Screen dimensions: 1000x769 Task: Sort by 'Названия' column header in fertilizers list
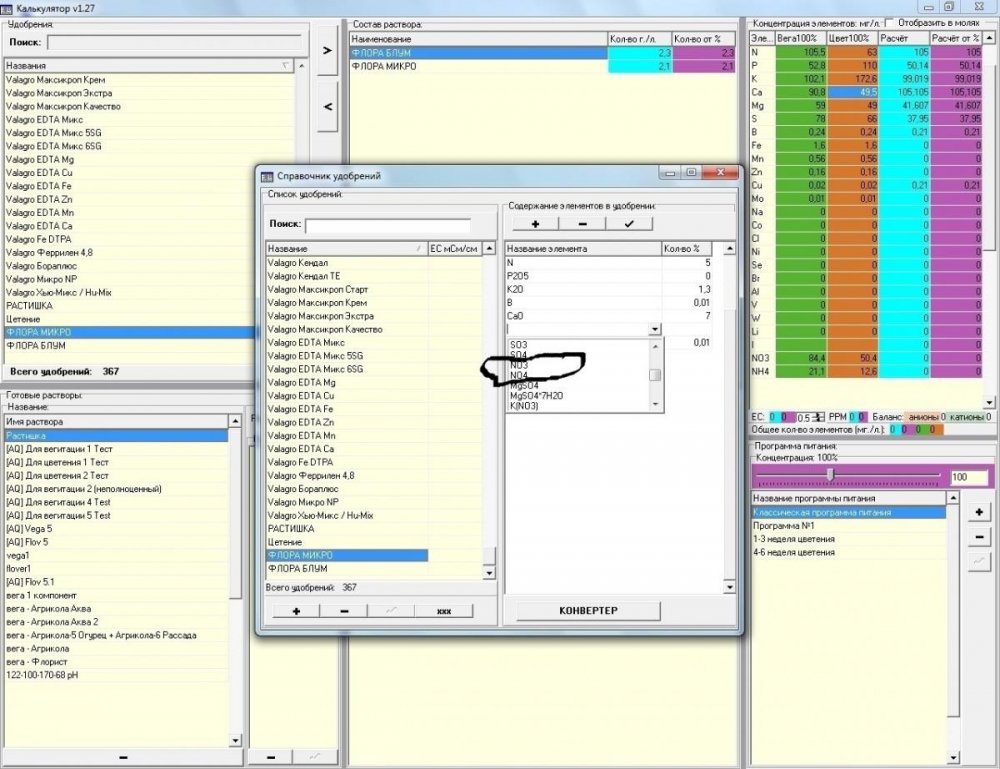pyautogui.click(x=149, y=66)
